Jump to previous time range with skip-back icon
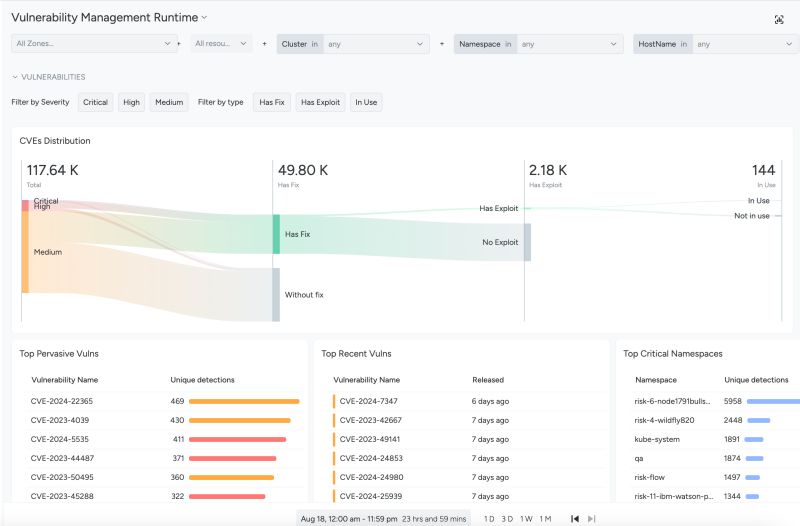 575,519
